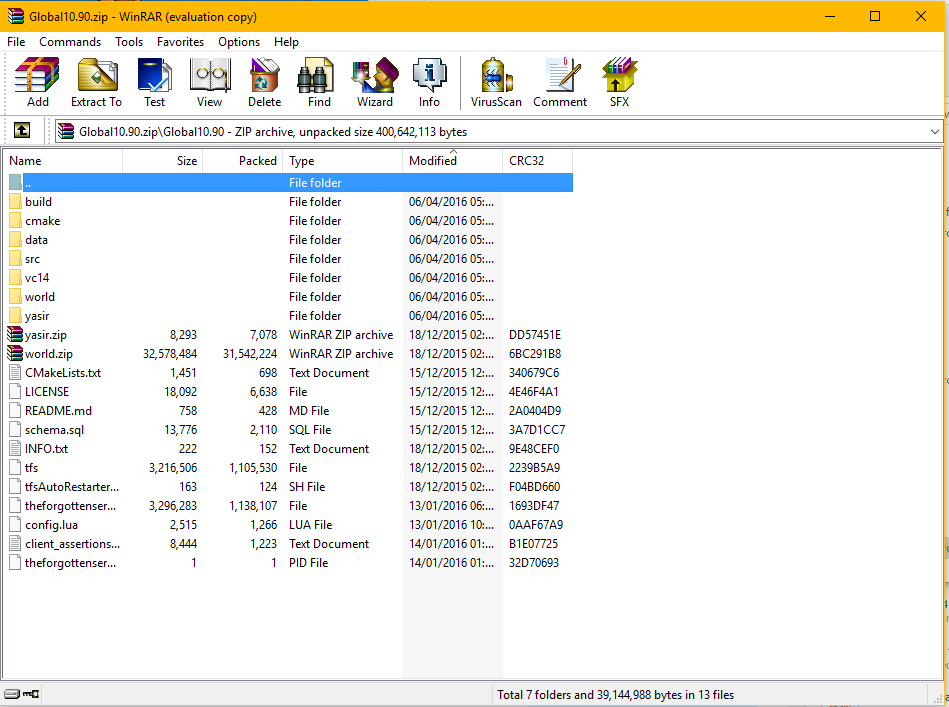The height and width of the screenshot is (707, 949).
Task: Select the world folder name
Action: 40,297
